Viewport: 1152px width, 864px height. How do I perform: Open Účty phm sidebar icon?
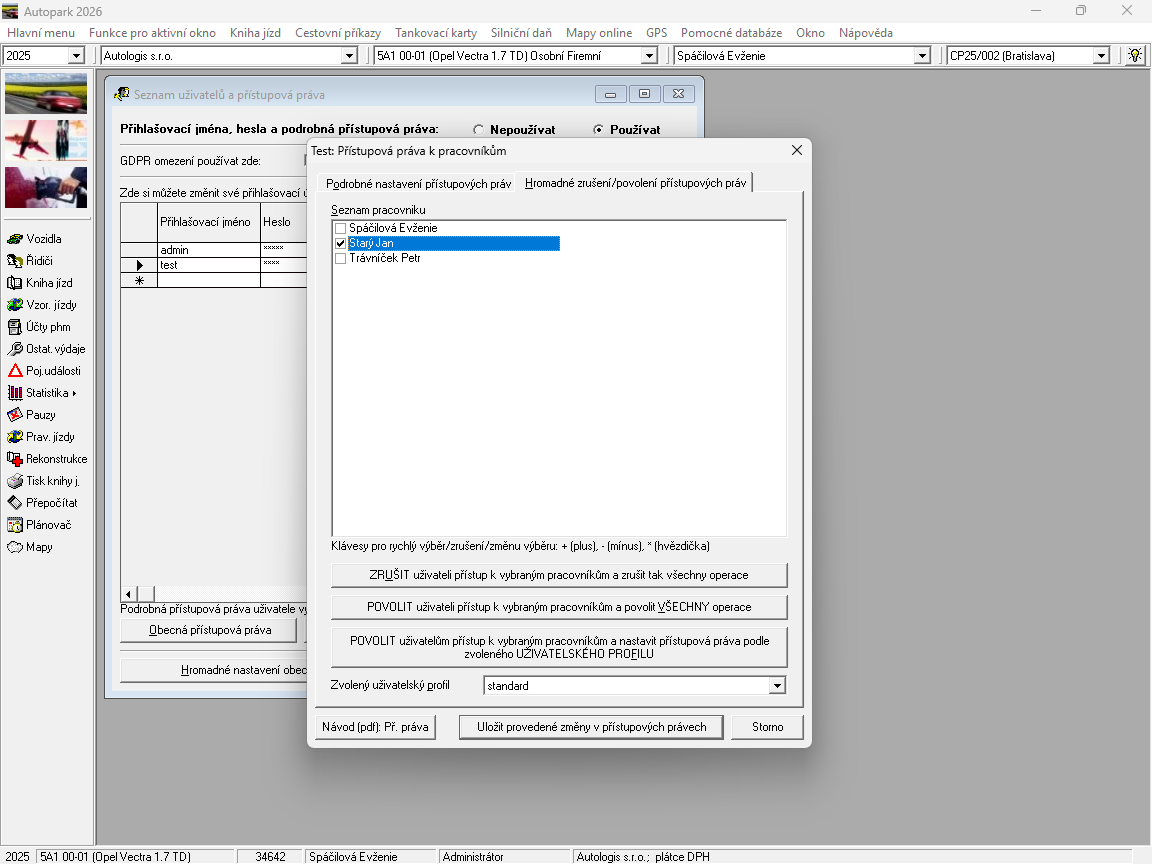[x=15, y=327]
